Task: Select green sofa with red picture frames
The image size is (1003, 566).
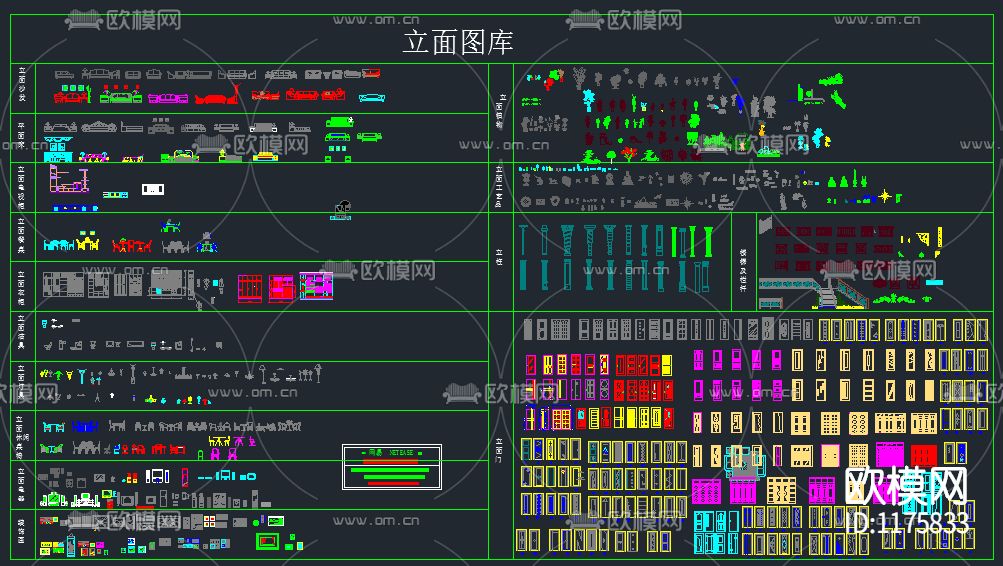Action: tap(120, 95)
